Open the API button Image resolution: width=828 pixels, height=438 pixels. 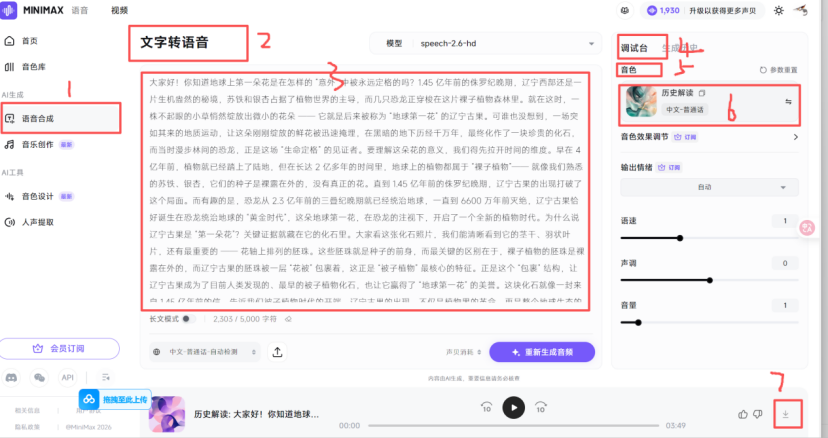coord(68,377)
